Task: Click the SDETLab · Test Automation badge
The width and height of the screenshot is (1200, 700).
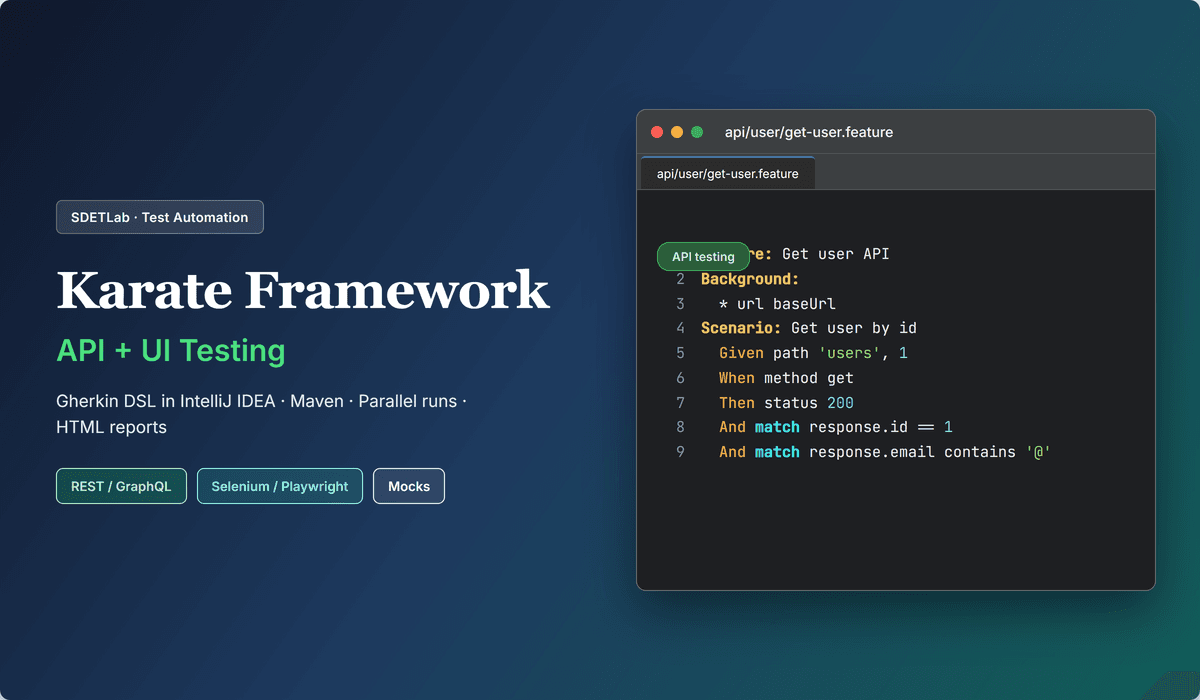Action: coord(160,217)
